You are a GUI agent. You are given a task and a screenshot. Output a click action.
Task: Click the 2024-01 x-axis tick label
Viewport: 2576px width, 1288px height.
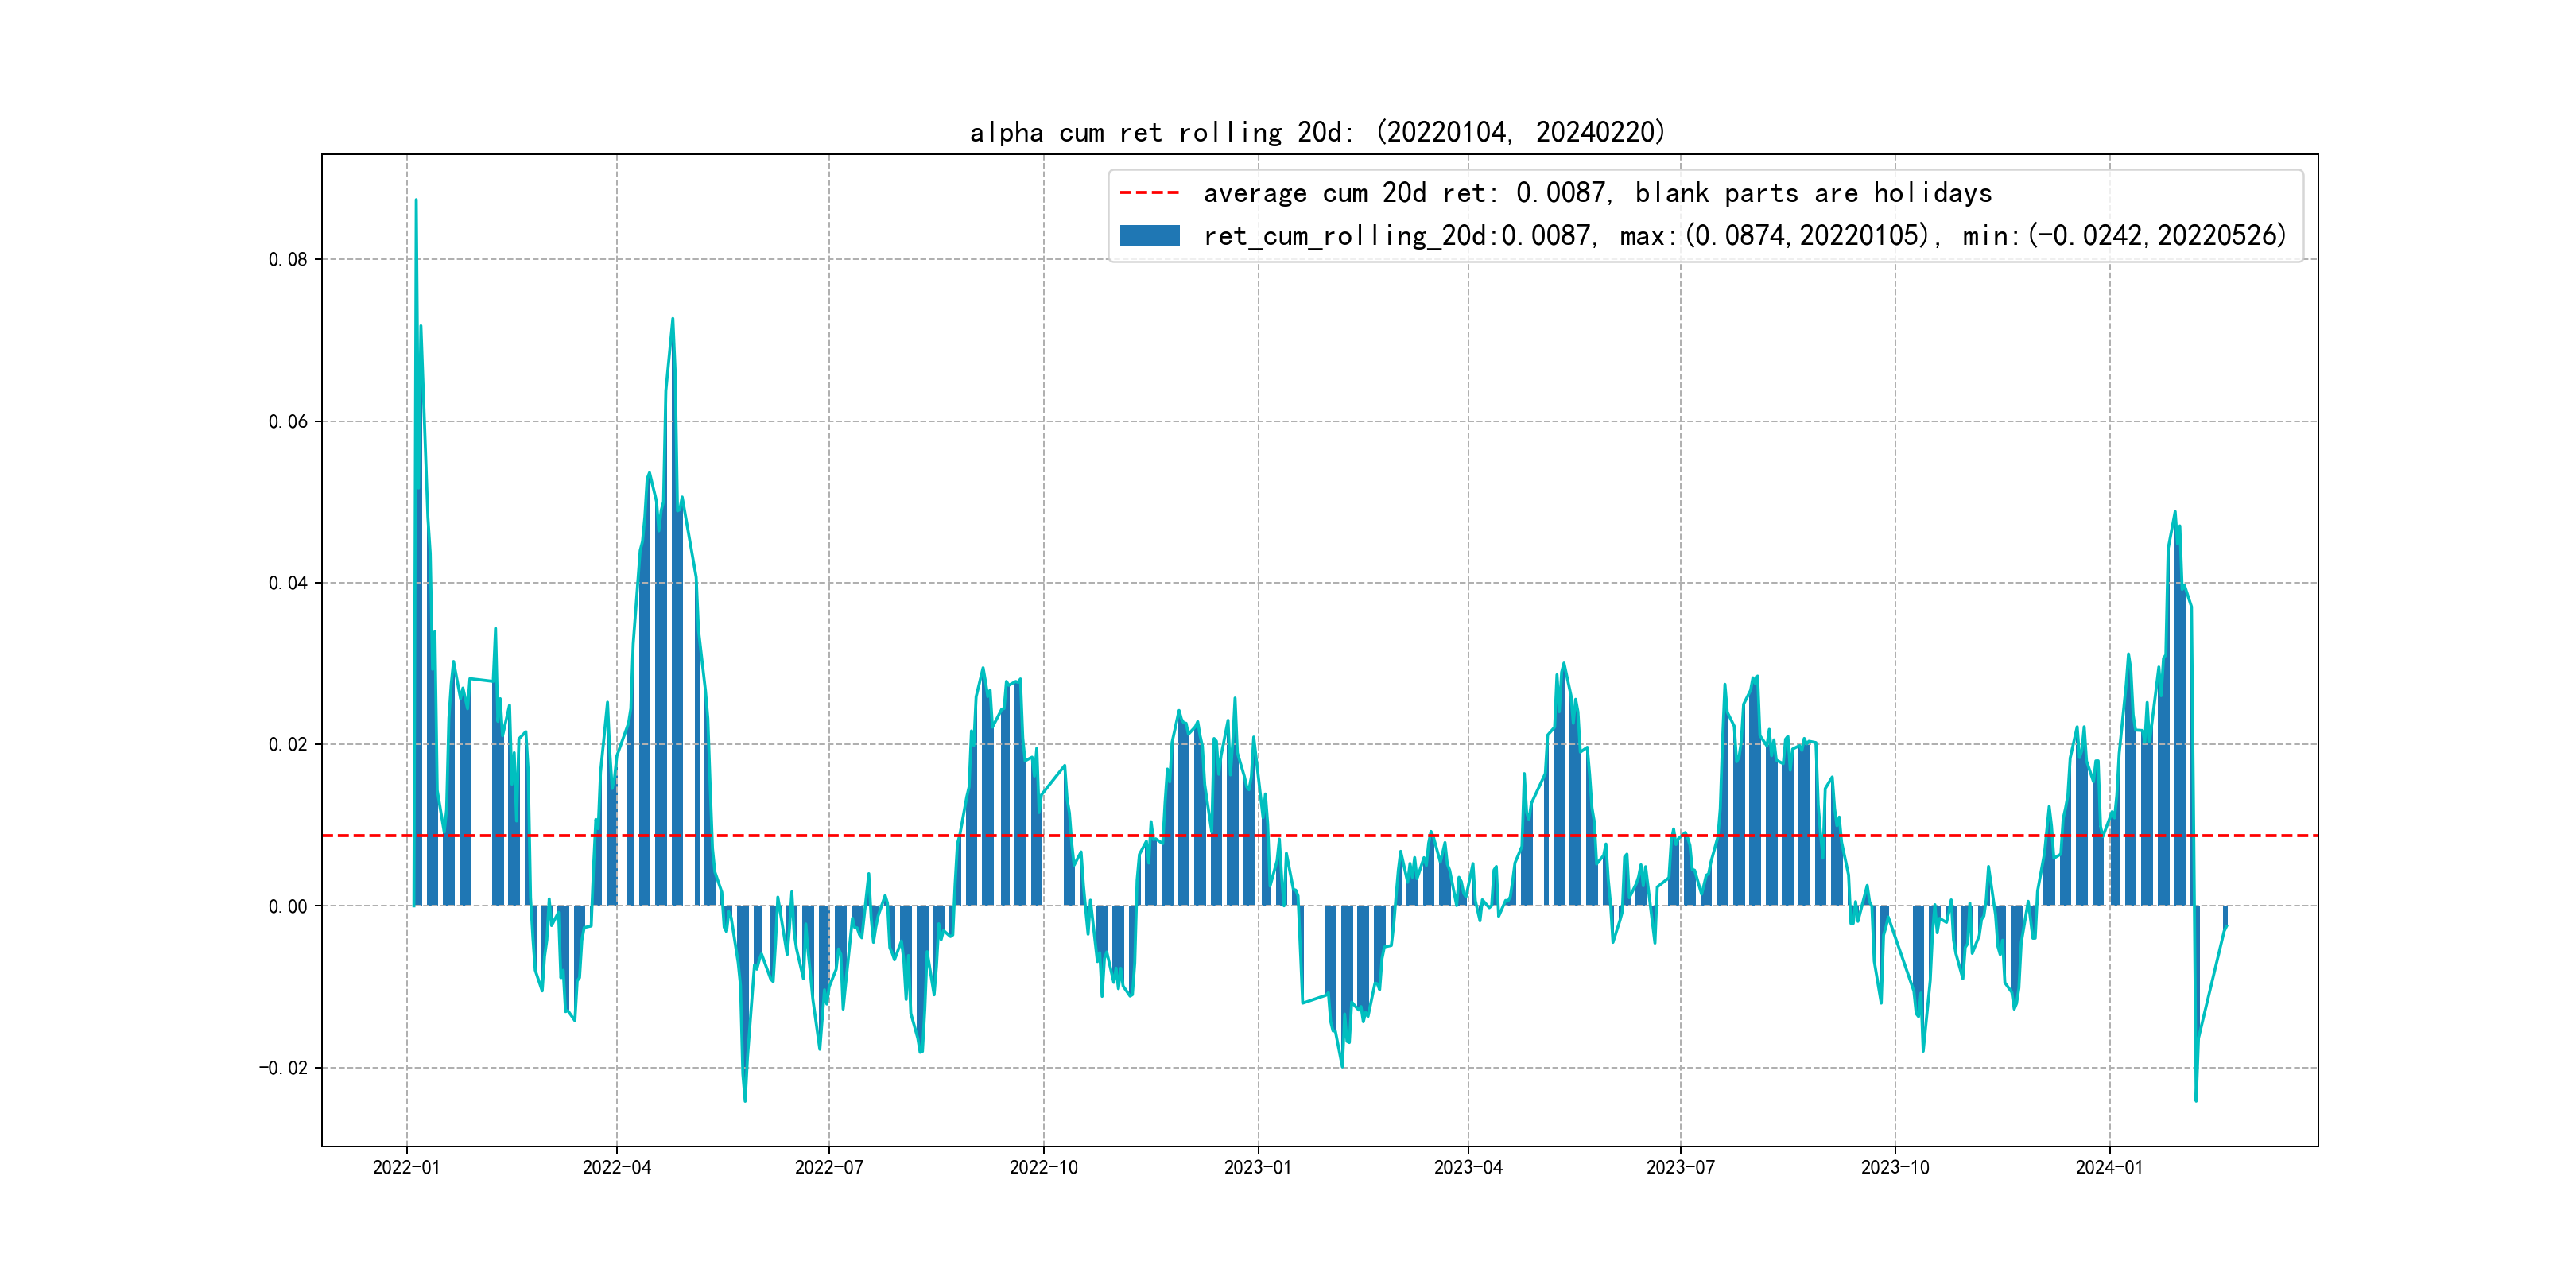[2109, 1167]
